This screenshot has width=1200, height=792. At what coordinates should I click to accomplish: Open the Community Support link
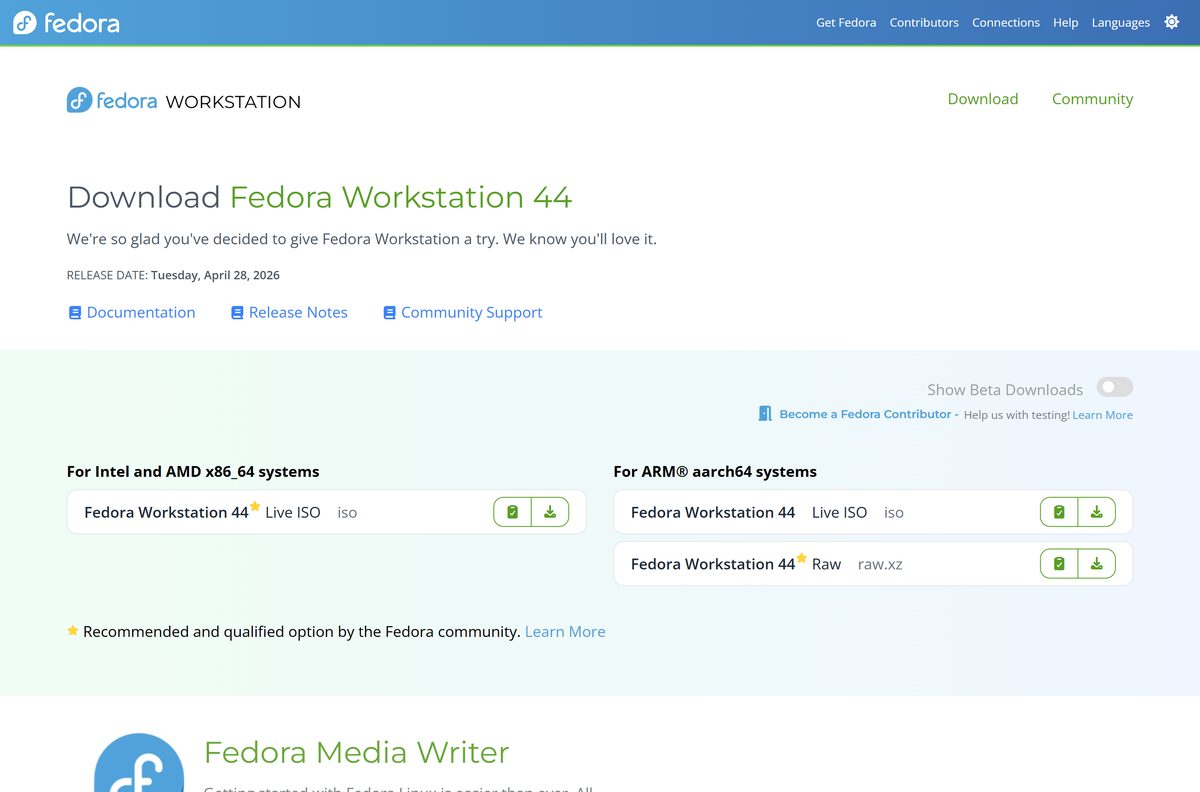coord(463,312)
